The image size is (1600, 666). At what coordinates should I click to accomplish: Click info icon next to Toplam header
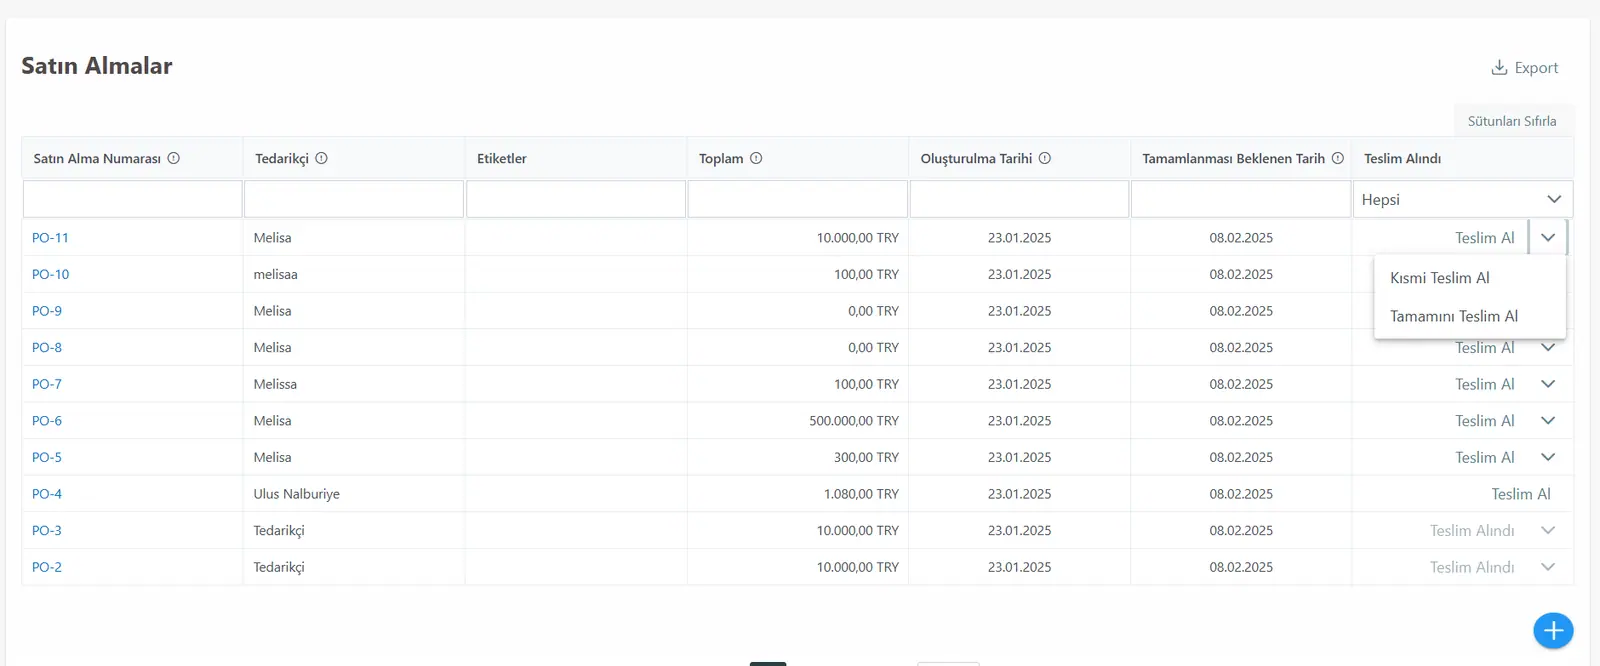(756, 158)
